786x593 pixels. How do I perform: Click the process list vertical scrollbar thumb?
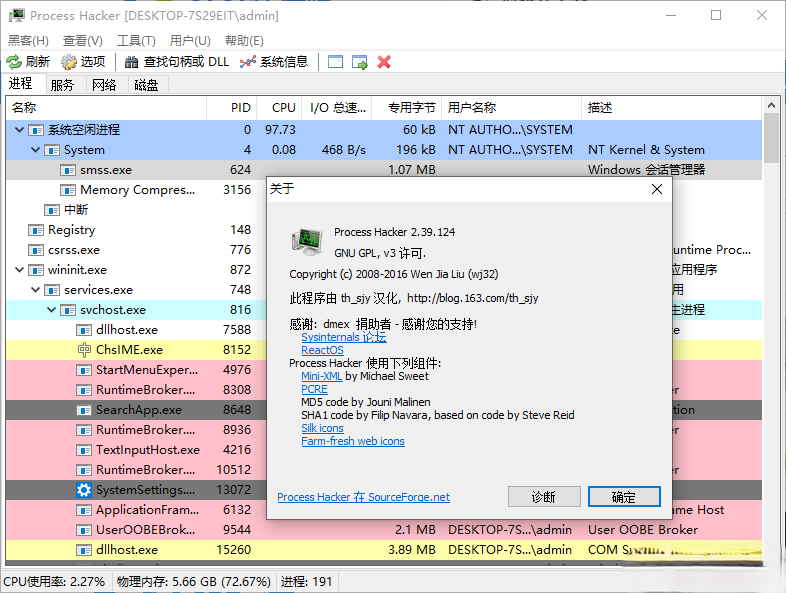[x=771, y=138]
